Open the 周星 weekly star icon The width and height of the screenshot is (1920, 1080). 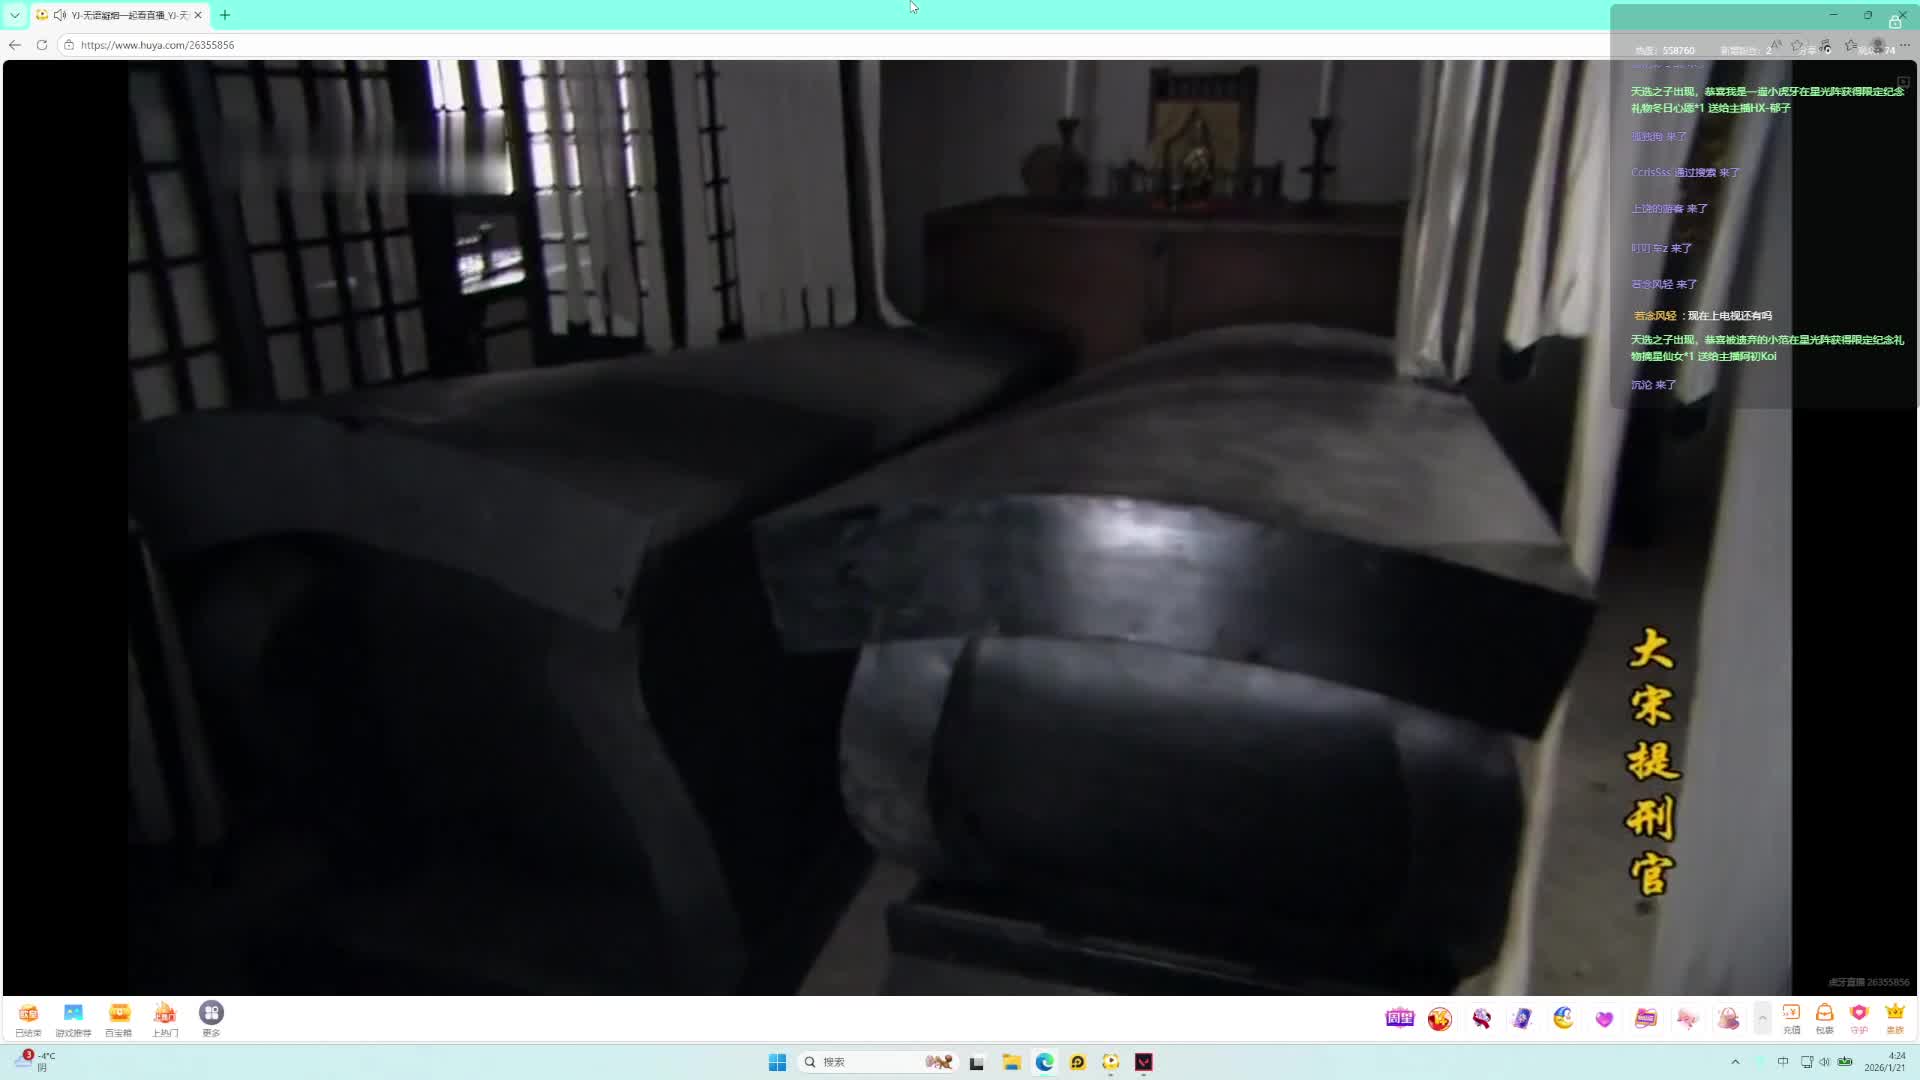coord(1399,1019)
